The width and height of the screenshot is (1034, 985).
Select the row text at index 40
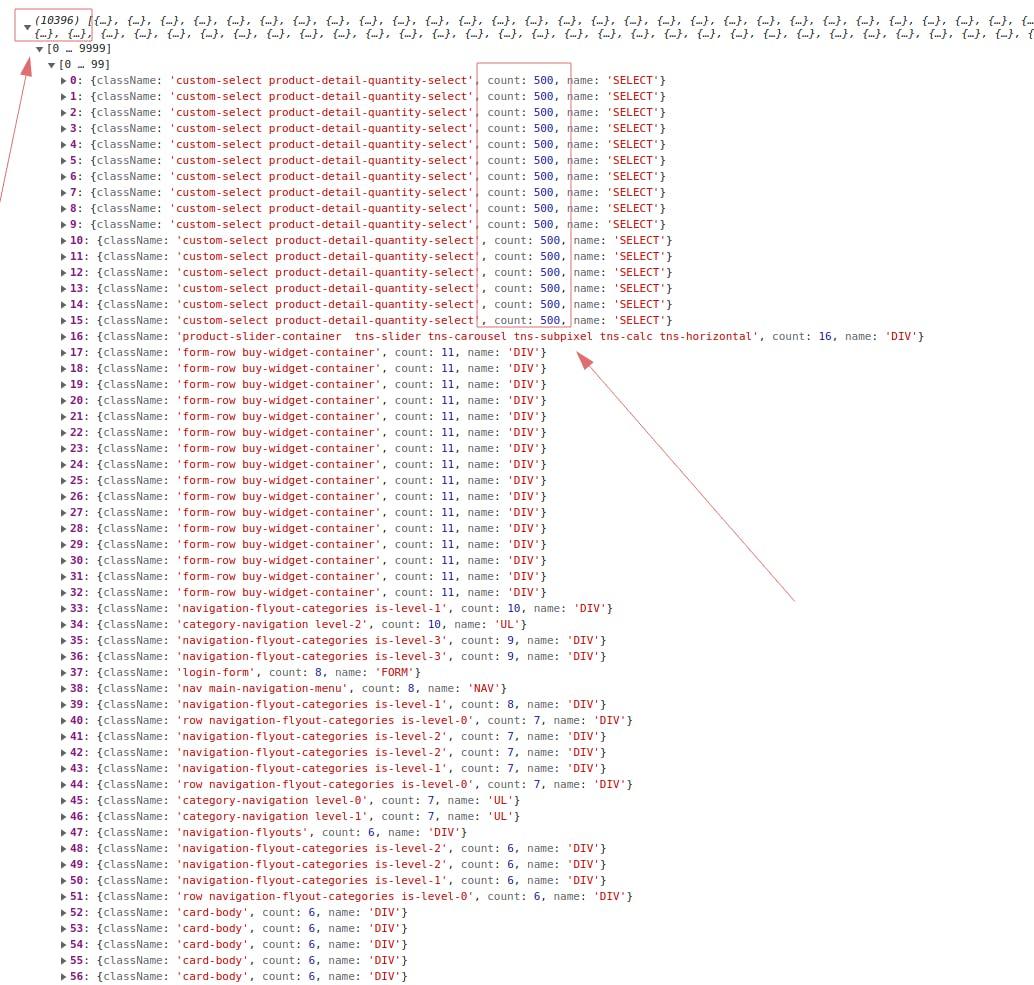pyautogui.click(x=351, y=721)
